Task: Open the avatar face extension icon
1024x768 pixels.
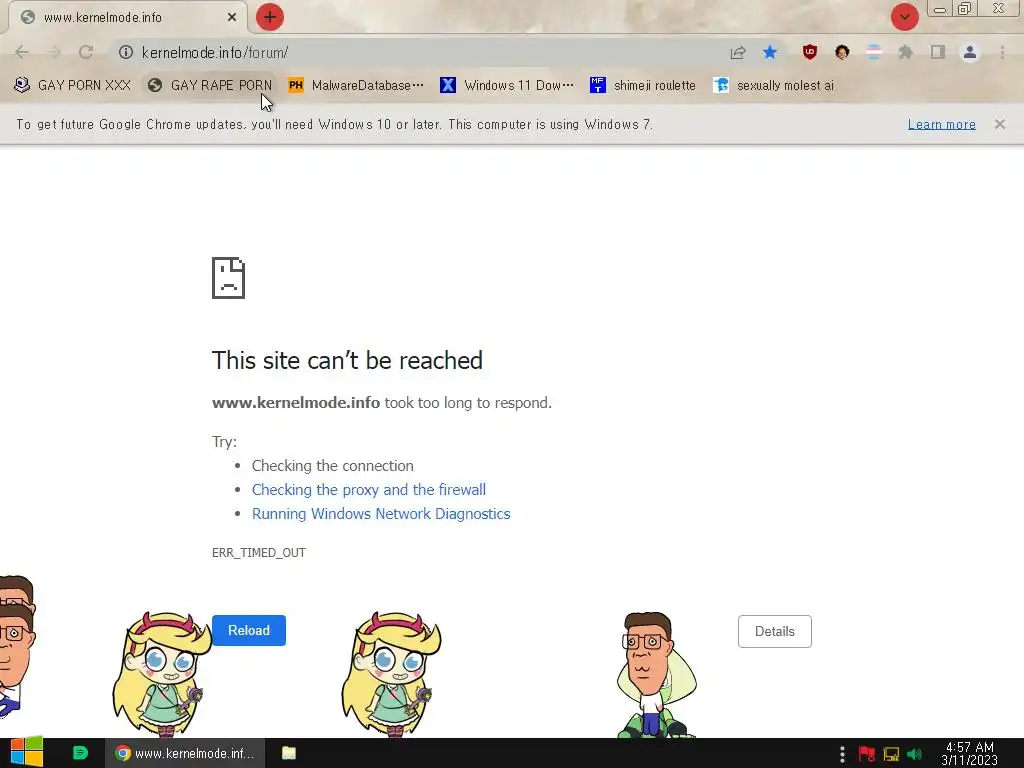Action: click(842, 52)
